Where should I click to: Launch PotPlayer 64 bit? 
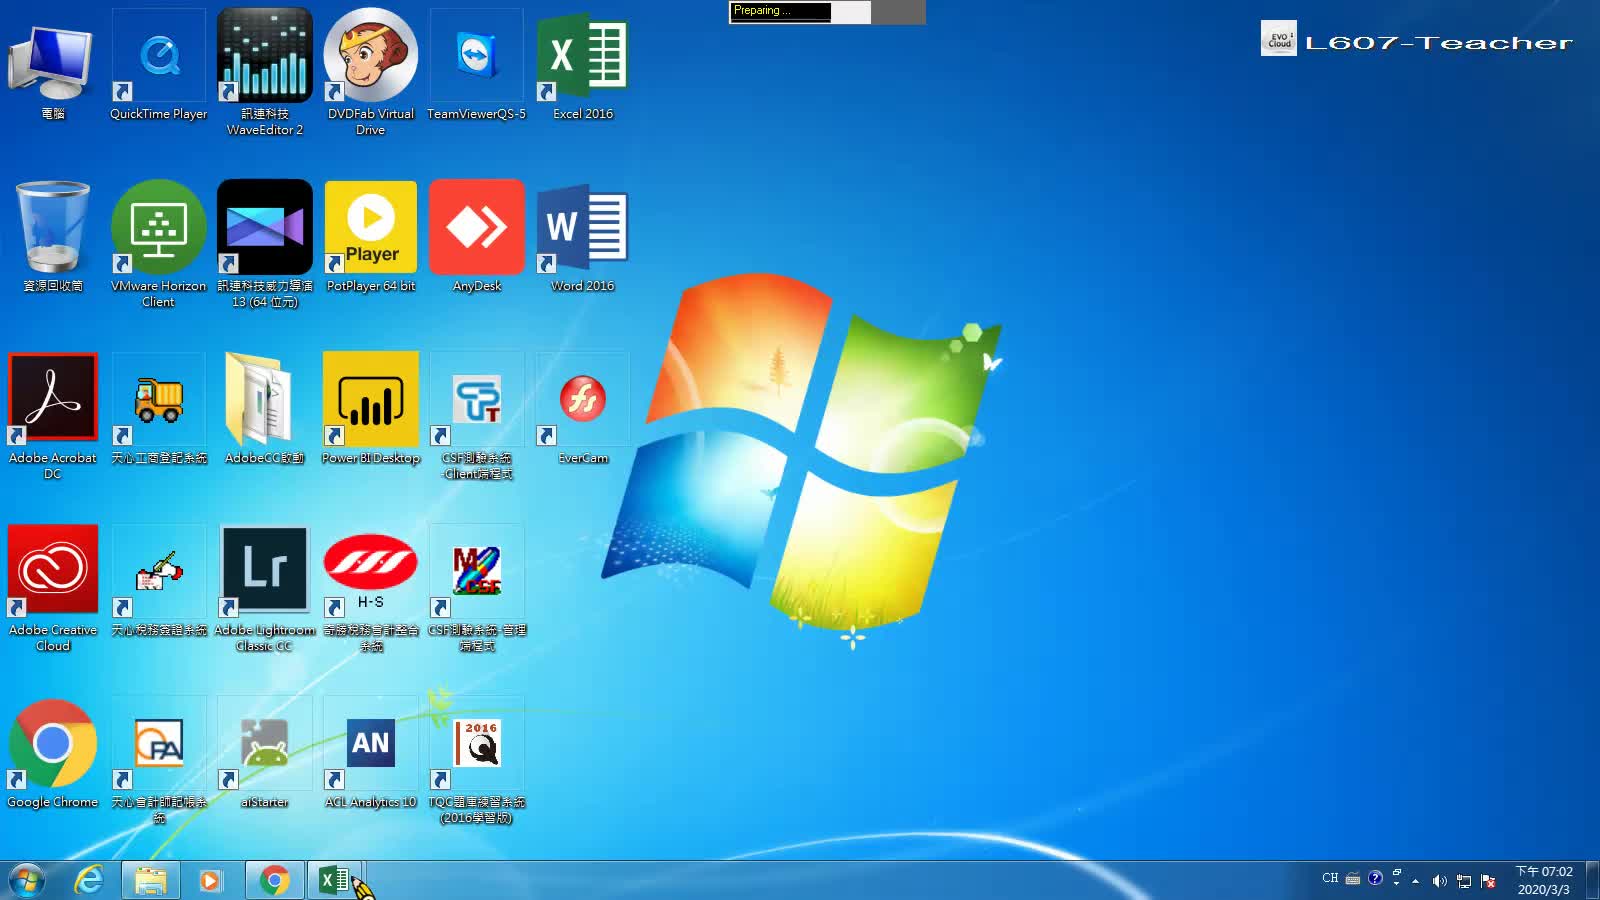tap(371, 237)
